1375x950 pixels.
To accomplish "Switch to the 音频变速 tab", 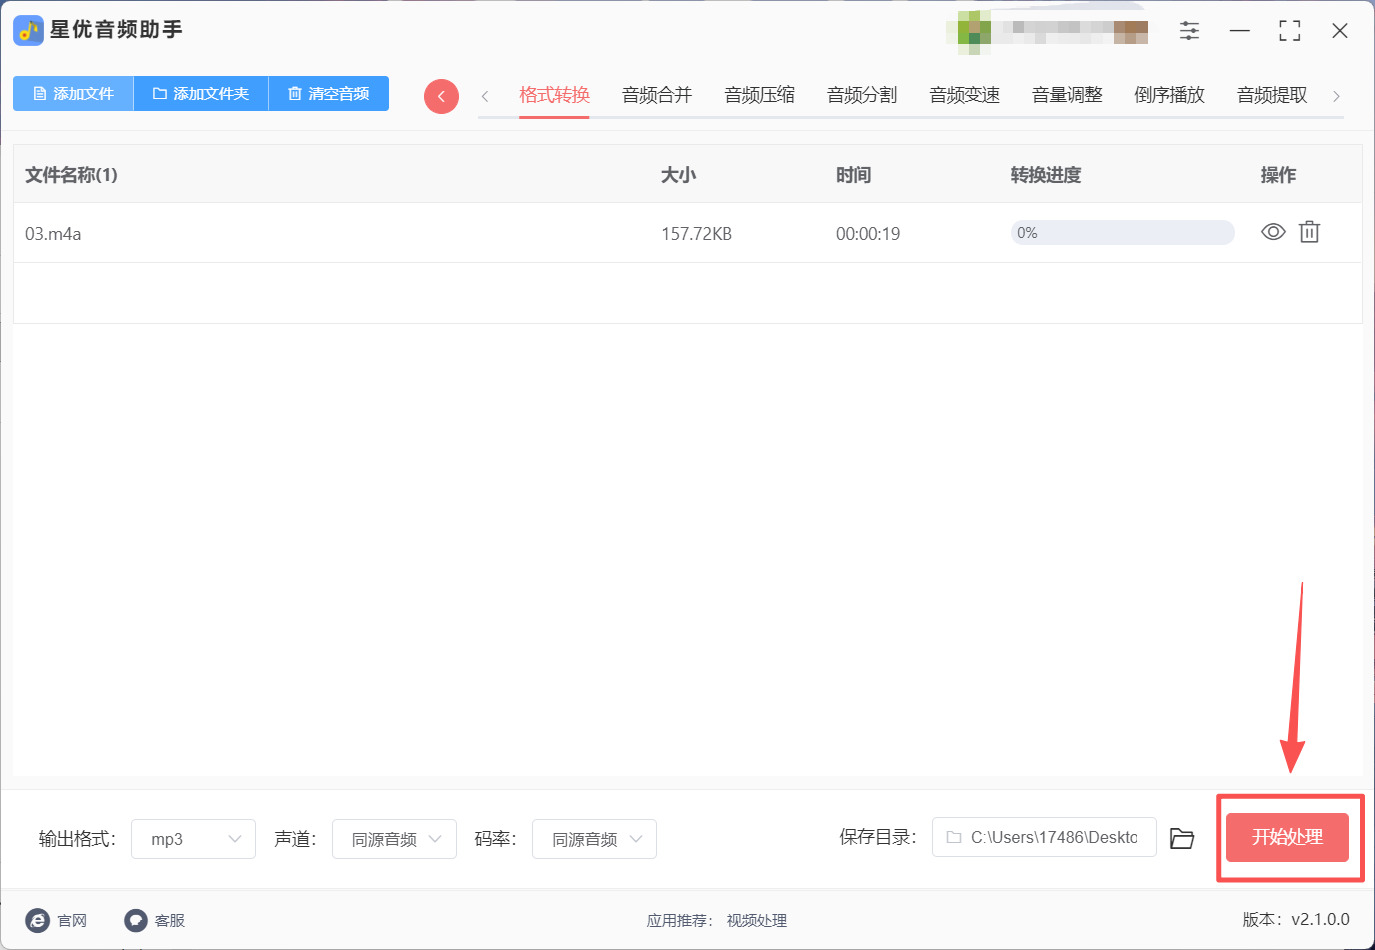I will tap(965, 95).
